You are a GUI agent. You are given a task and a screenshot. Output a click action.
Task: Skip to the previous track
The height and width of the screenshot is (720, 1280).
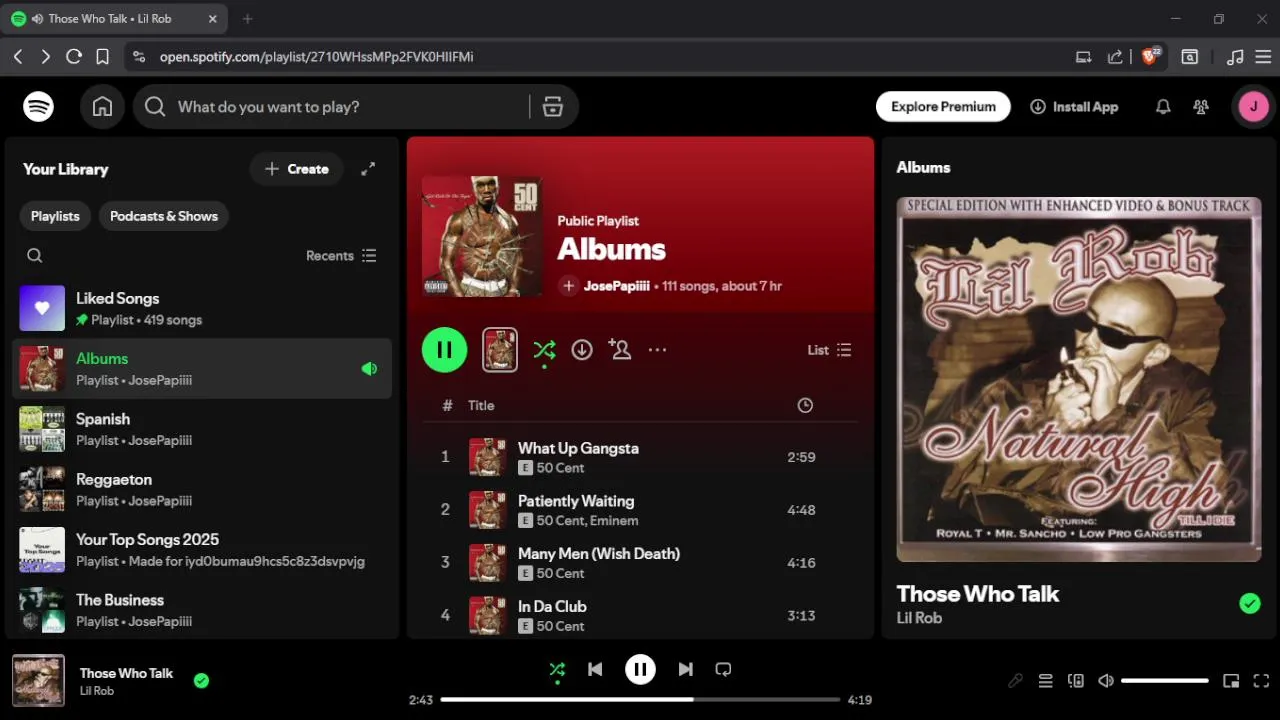(x=595, y=670)
